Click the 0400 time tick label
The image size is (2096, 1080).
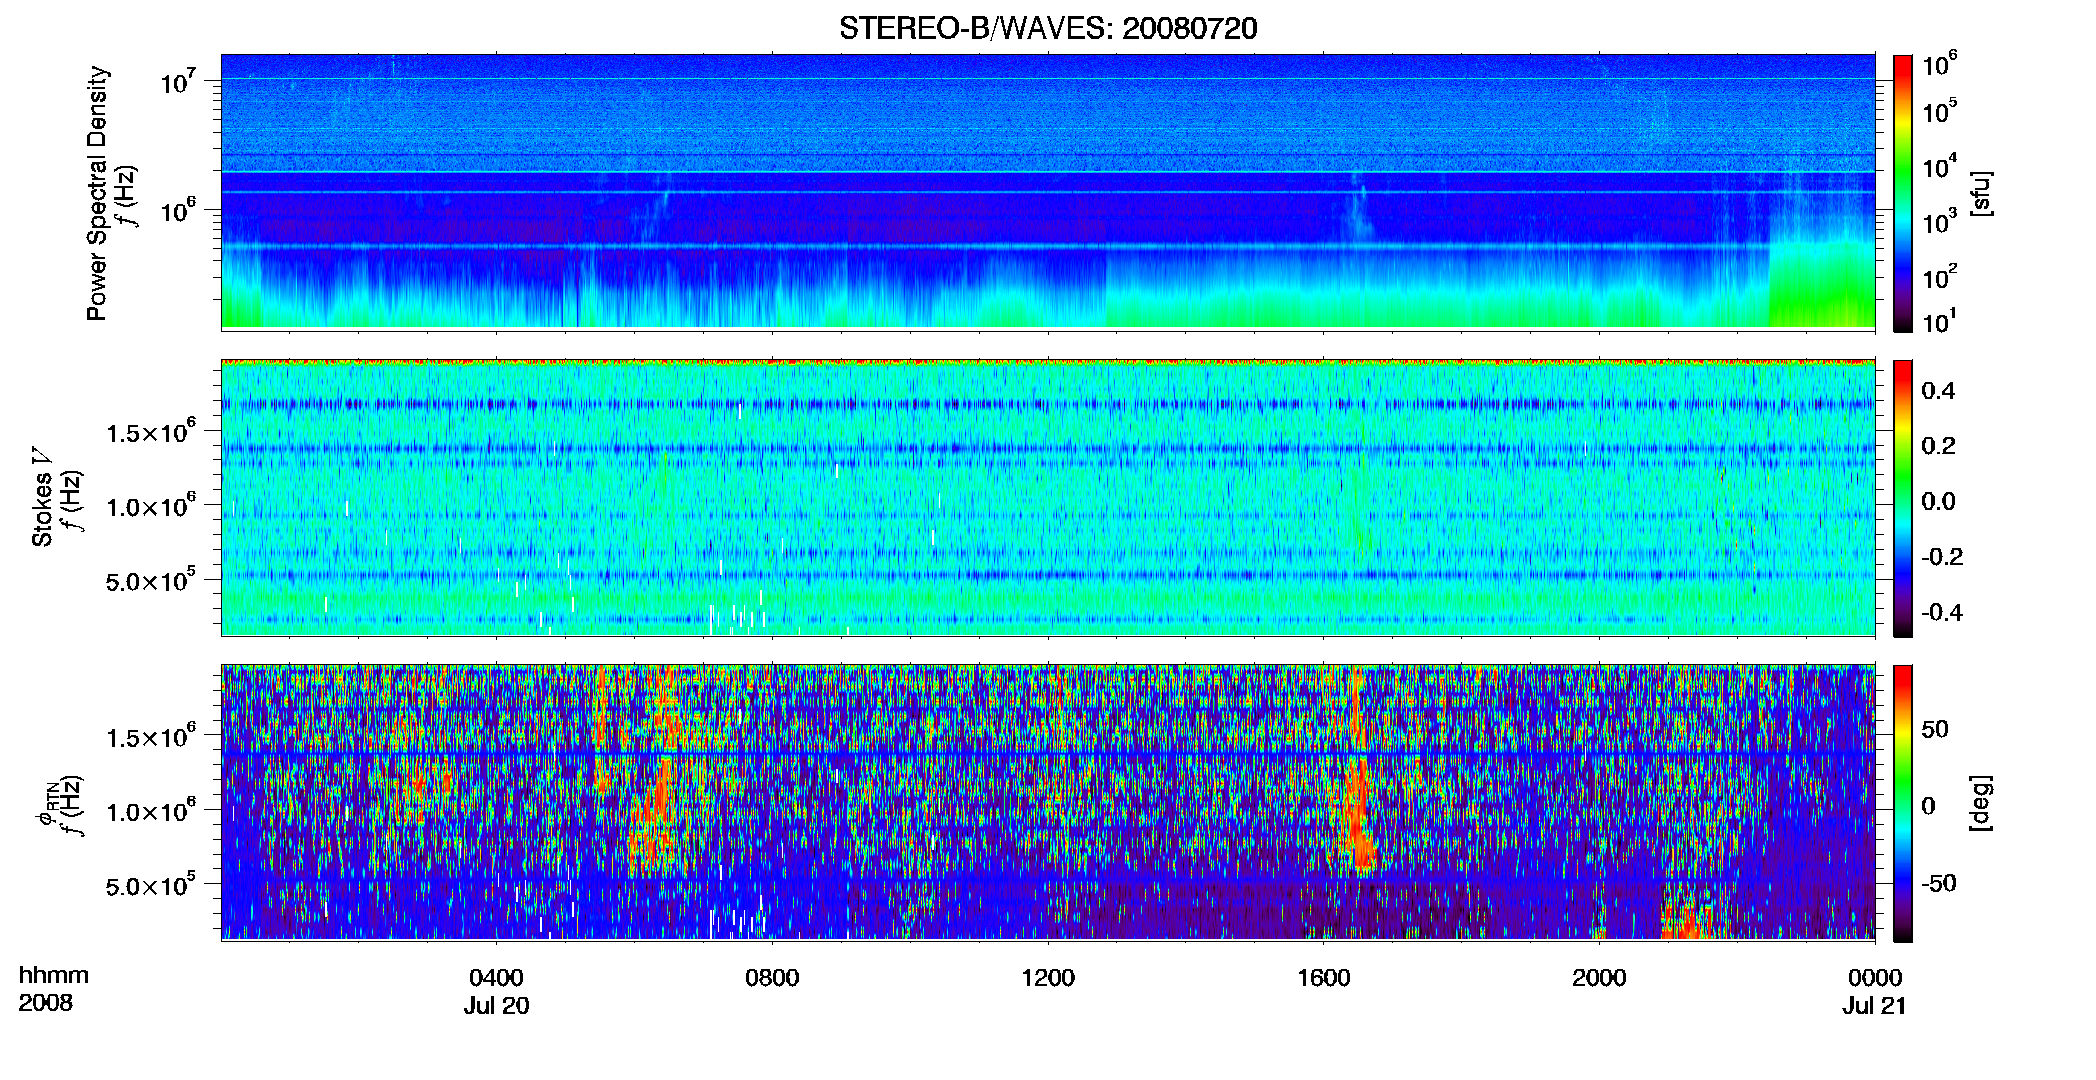[x=496, y=978]
